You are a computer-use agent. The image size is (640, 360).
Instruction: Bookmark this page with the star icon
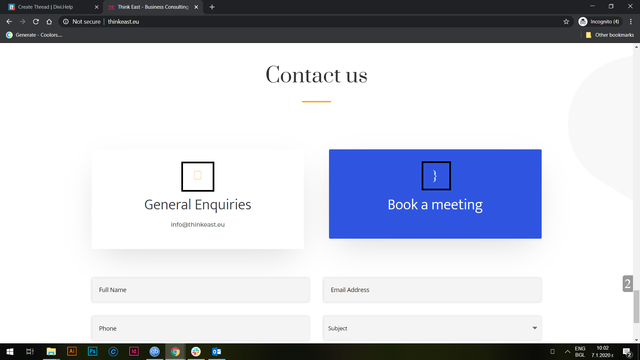click(x=566, y=22)
